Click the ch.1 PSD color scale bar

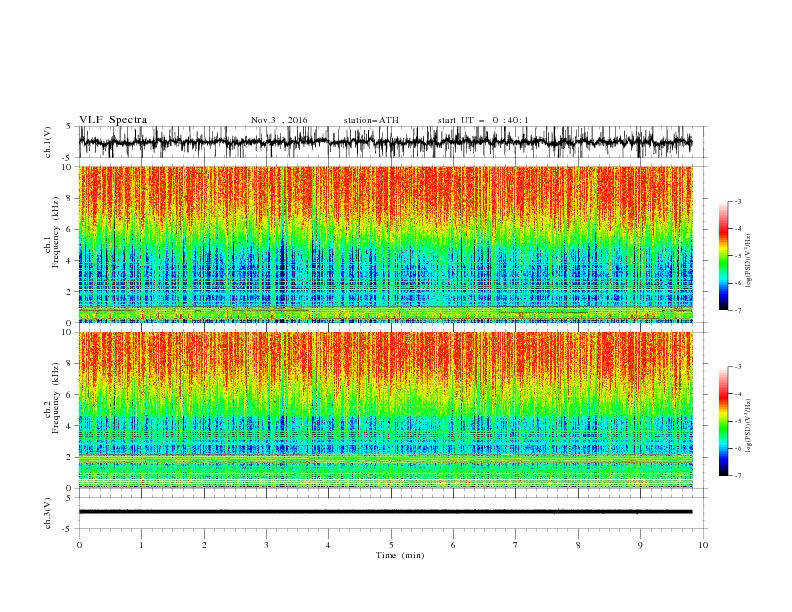723,256
